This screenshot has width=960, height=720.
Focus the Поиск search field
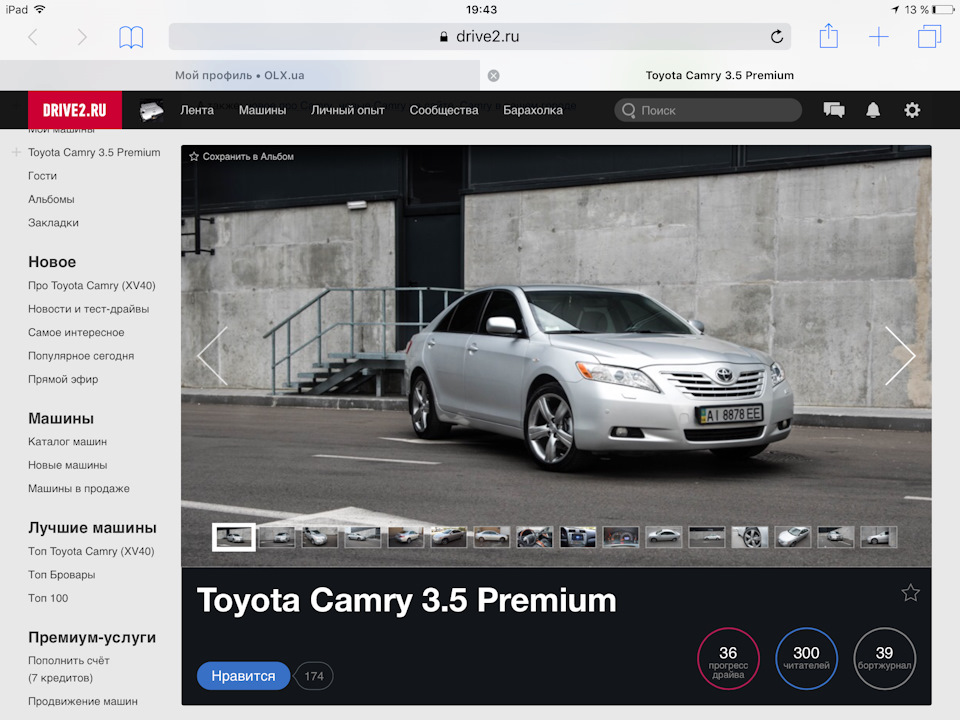point(708,111)
